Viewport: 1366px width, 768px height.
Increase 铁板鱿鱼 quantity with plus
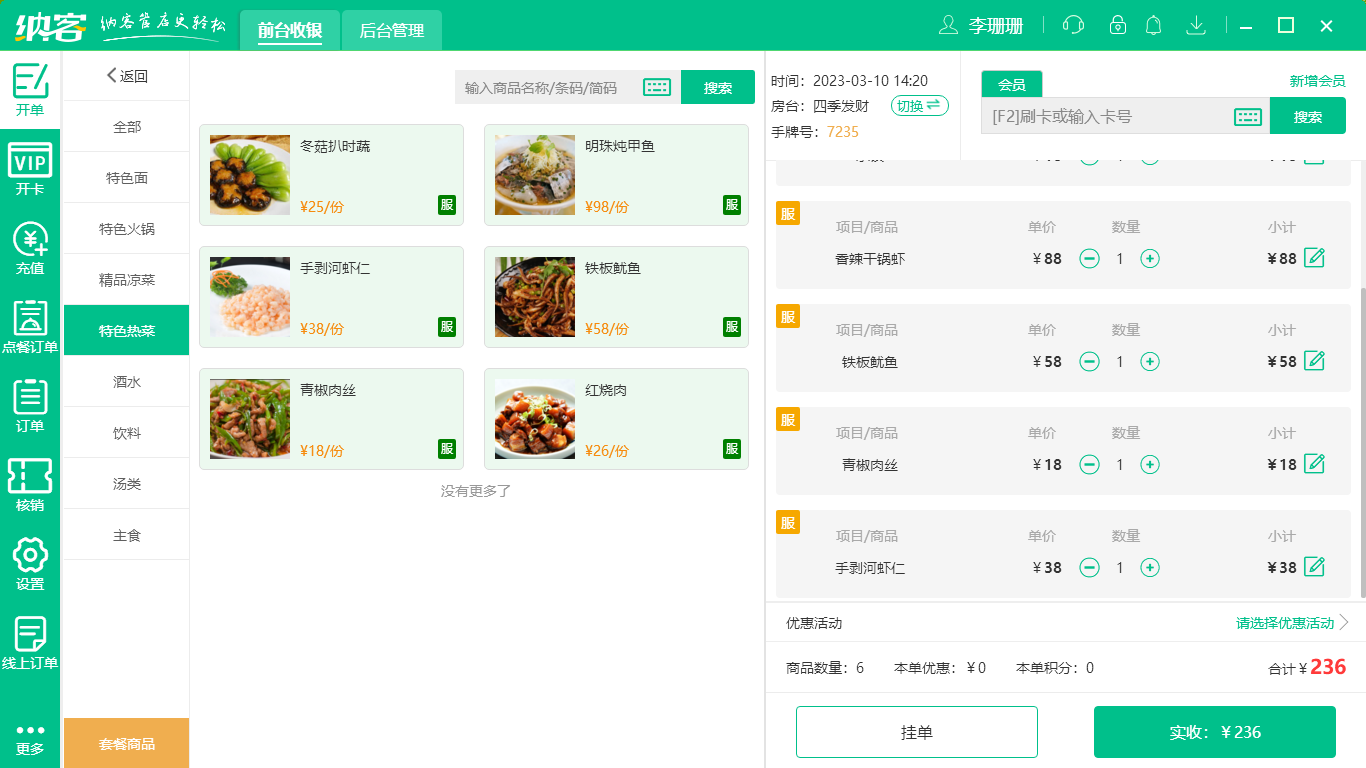pyautogui.click(x=1150, y=362)
